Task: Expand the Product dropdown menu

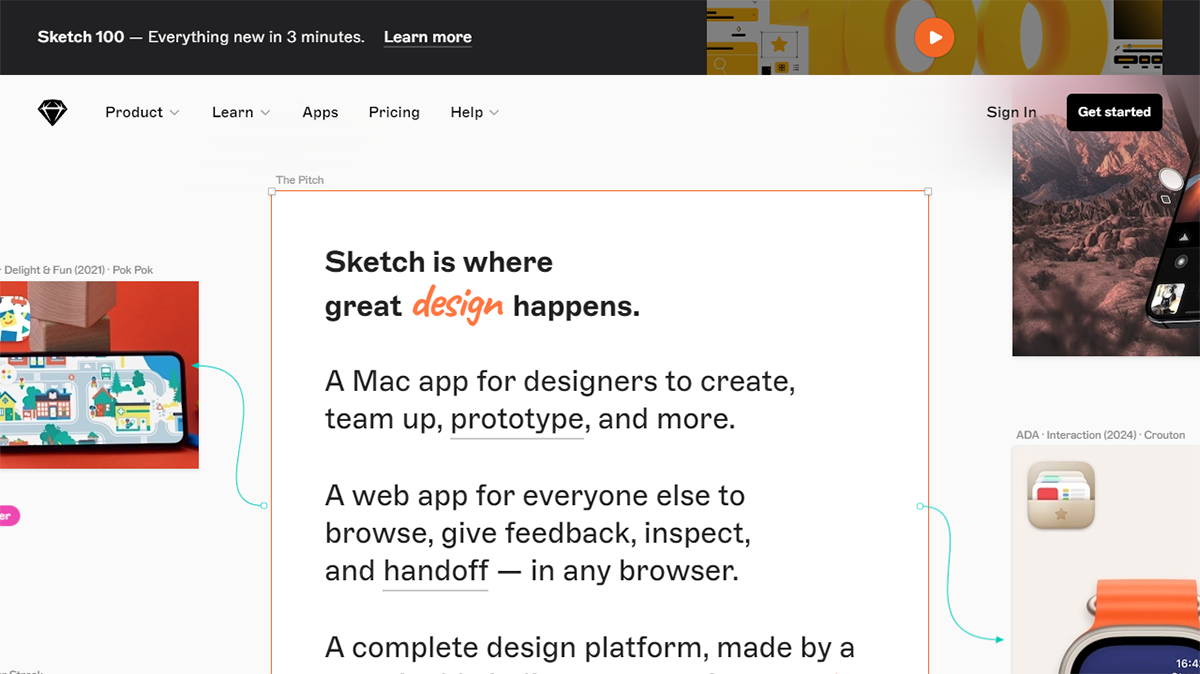Action: coord(142,112)
